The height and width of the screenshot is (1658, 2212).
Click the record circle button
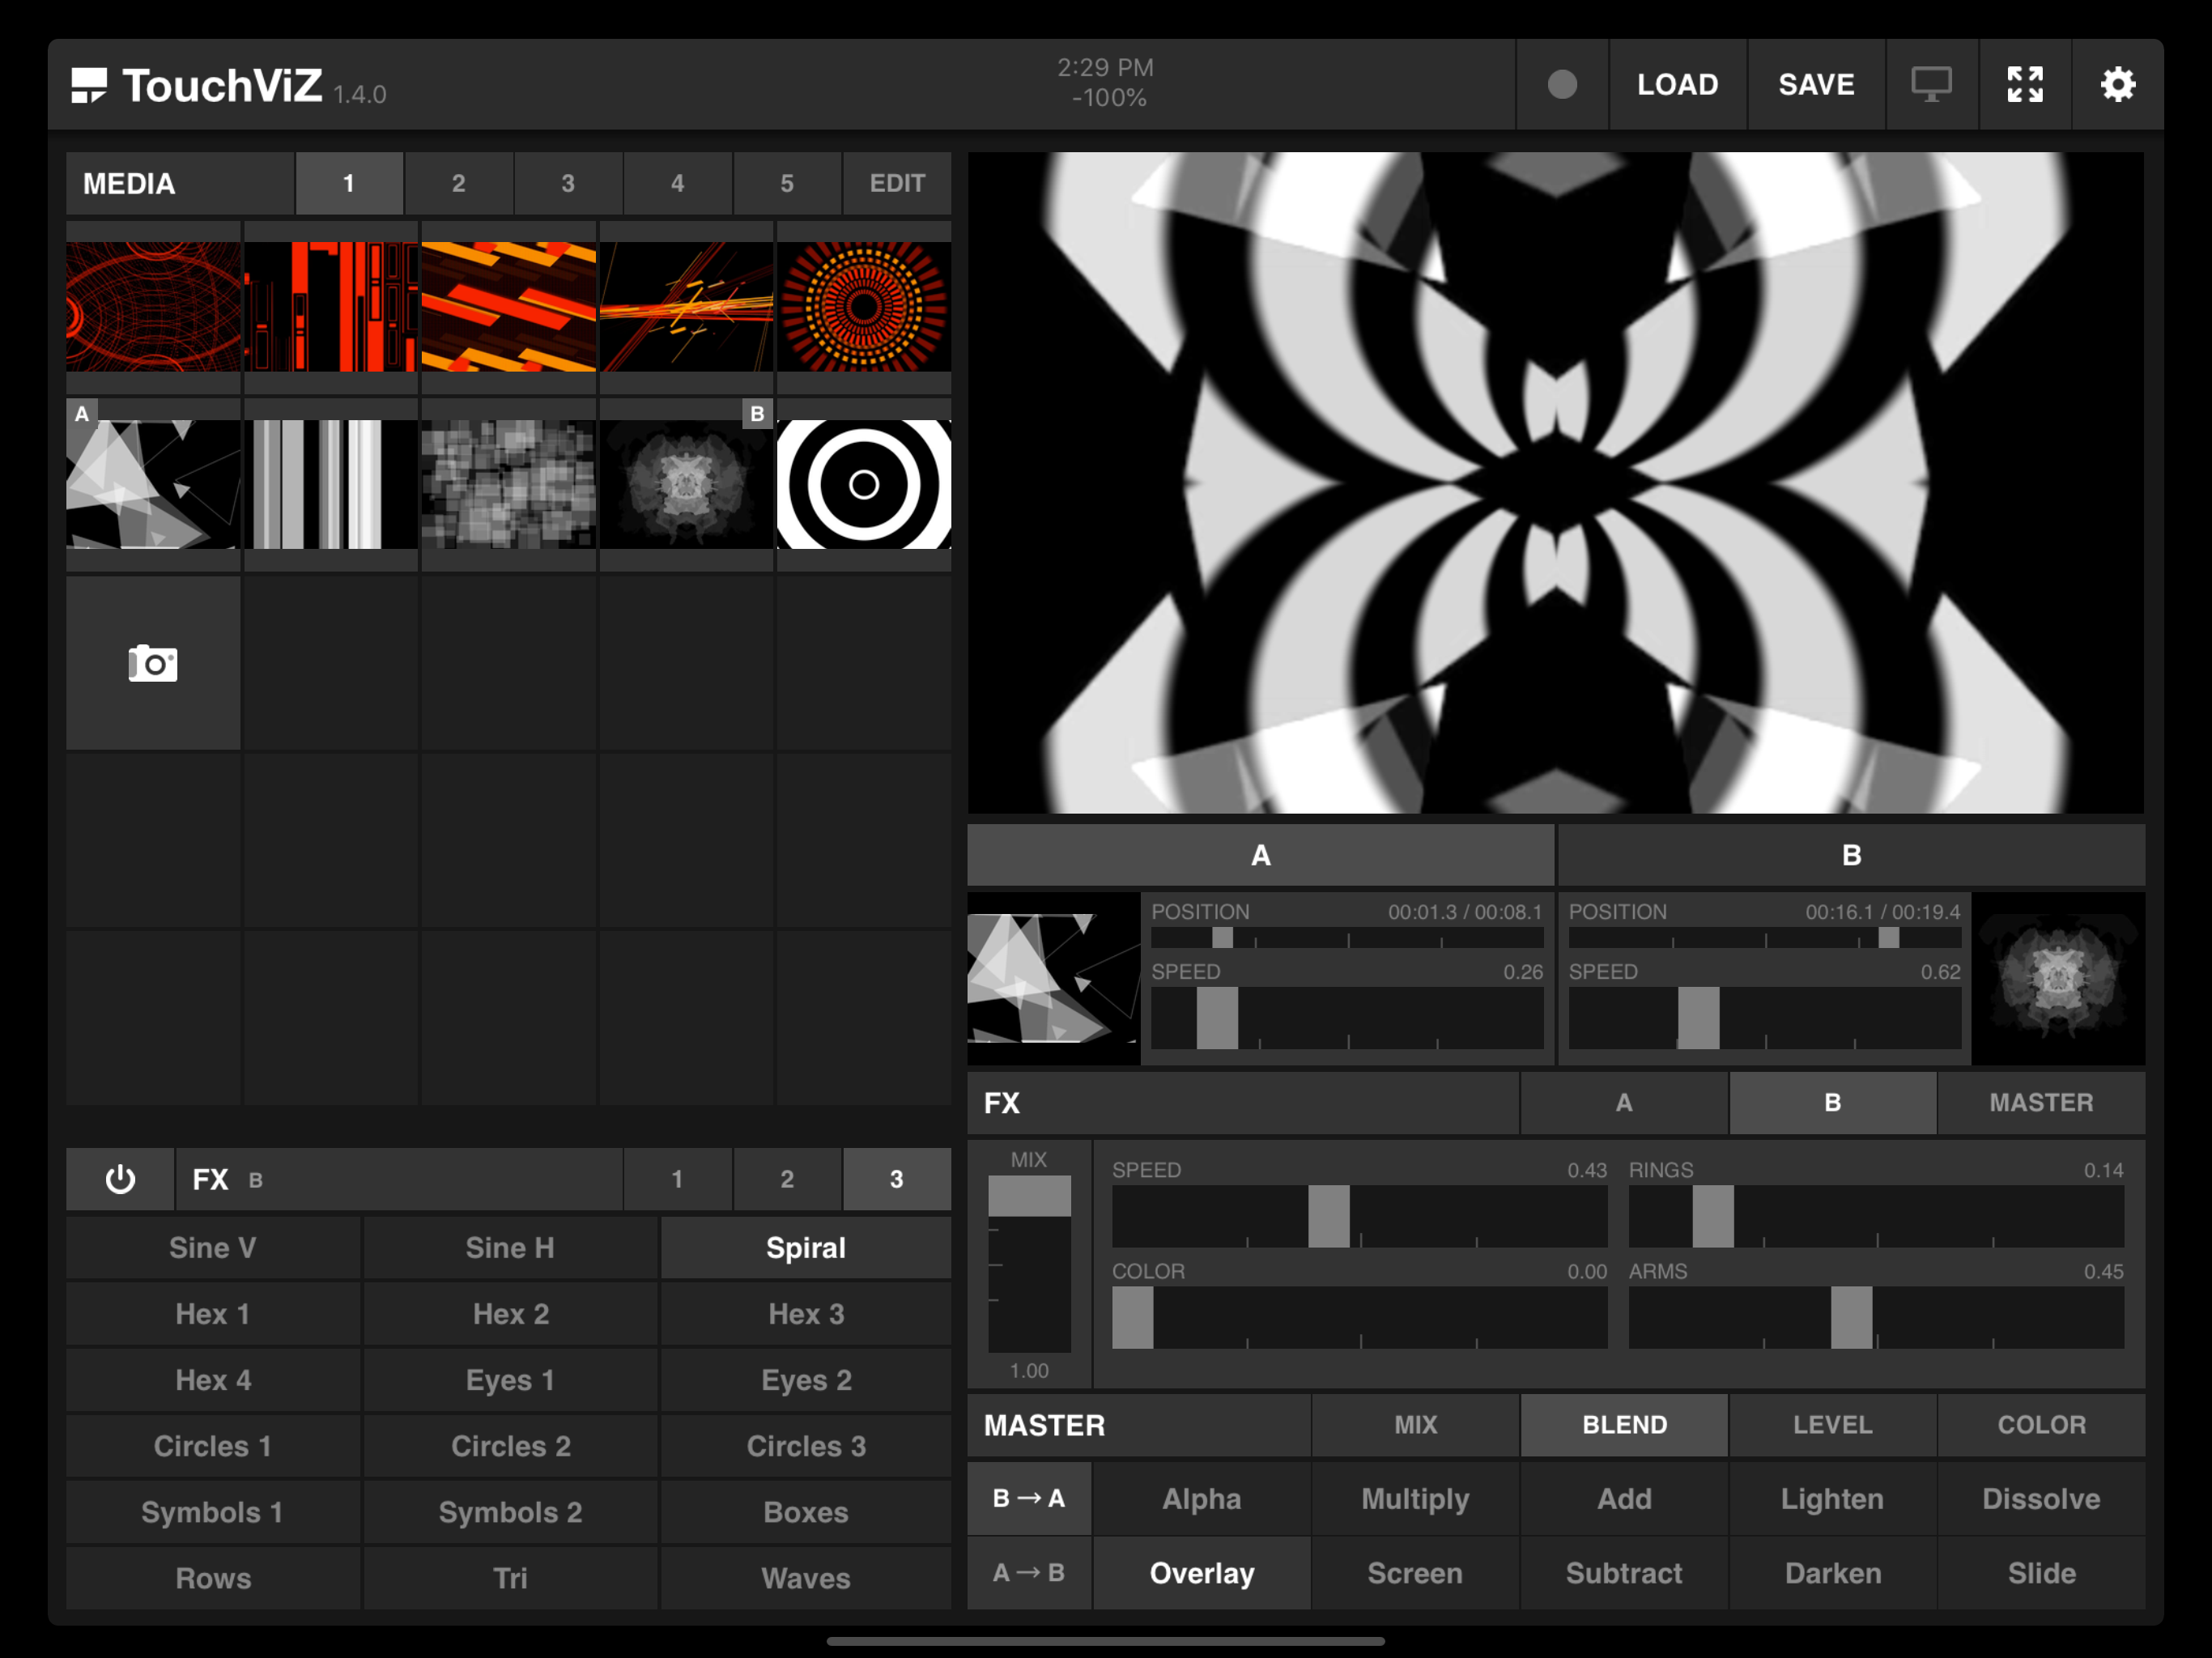[x=1562, y=85]
